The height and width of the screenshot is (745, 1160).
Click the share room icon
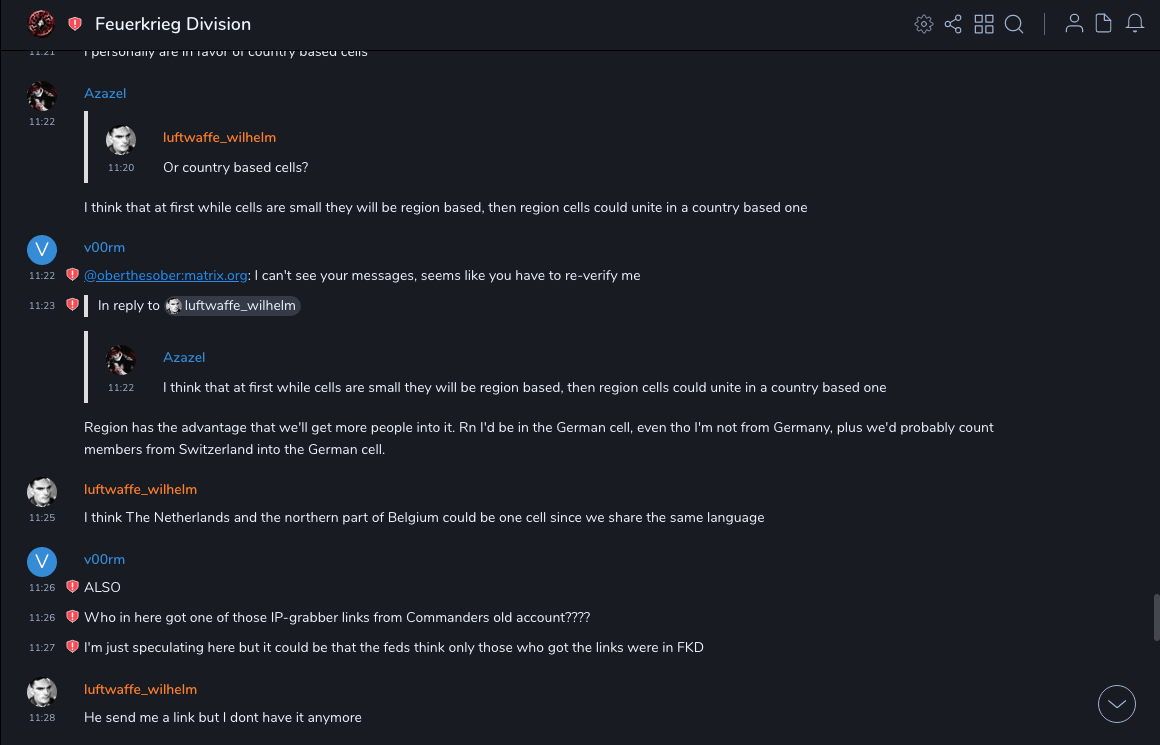(953, 24)
